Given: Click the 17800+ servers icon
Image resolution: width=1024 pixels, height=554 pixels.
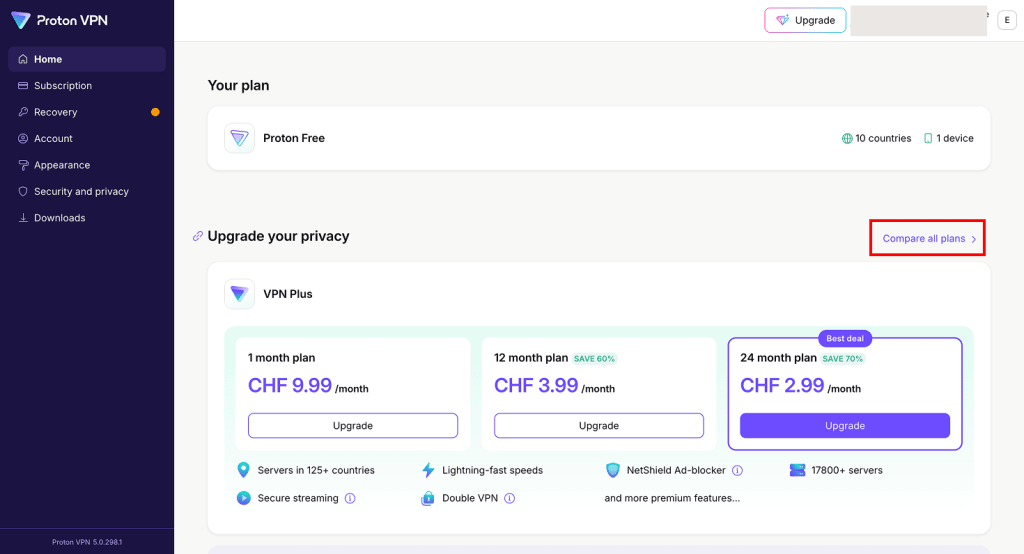Looking at the screenshot, I should pyautogui.click(x=797, y=470).
